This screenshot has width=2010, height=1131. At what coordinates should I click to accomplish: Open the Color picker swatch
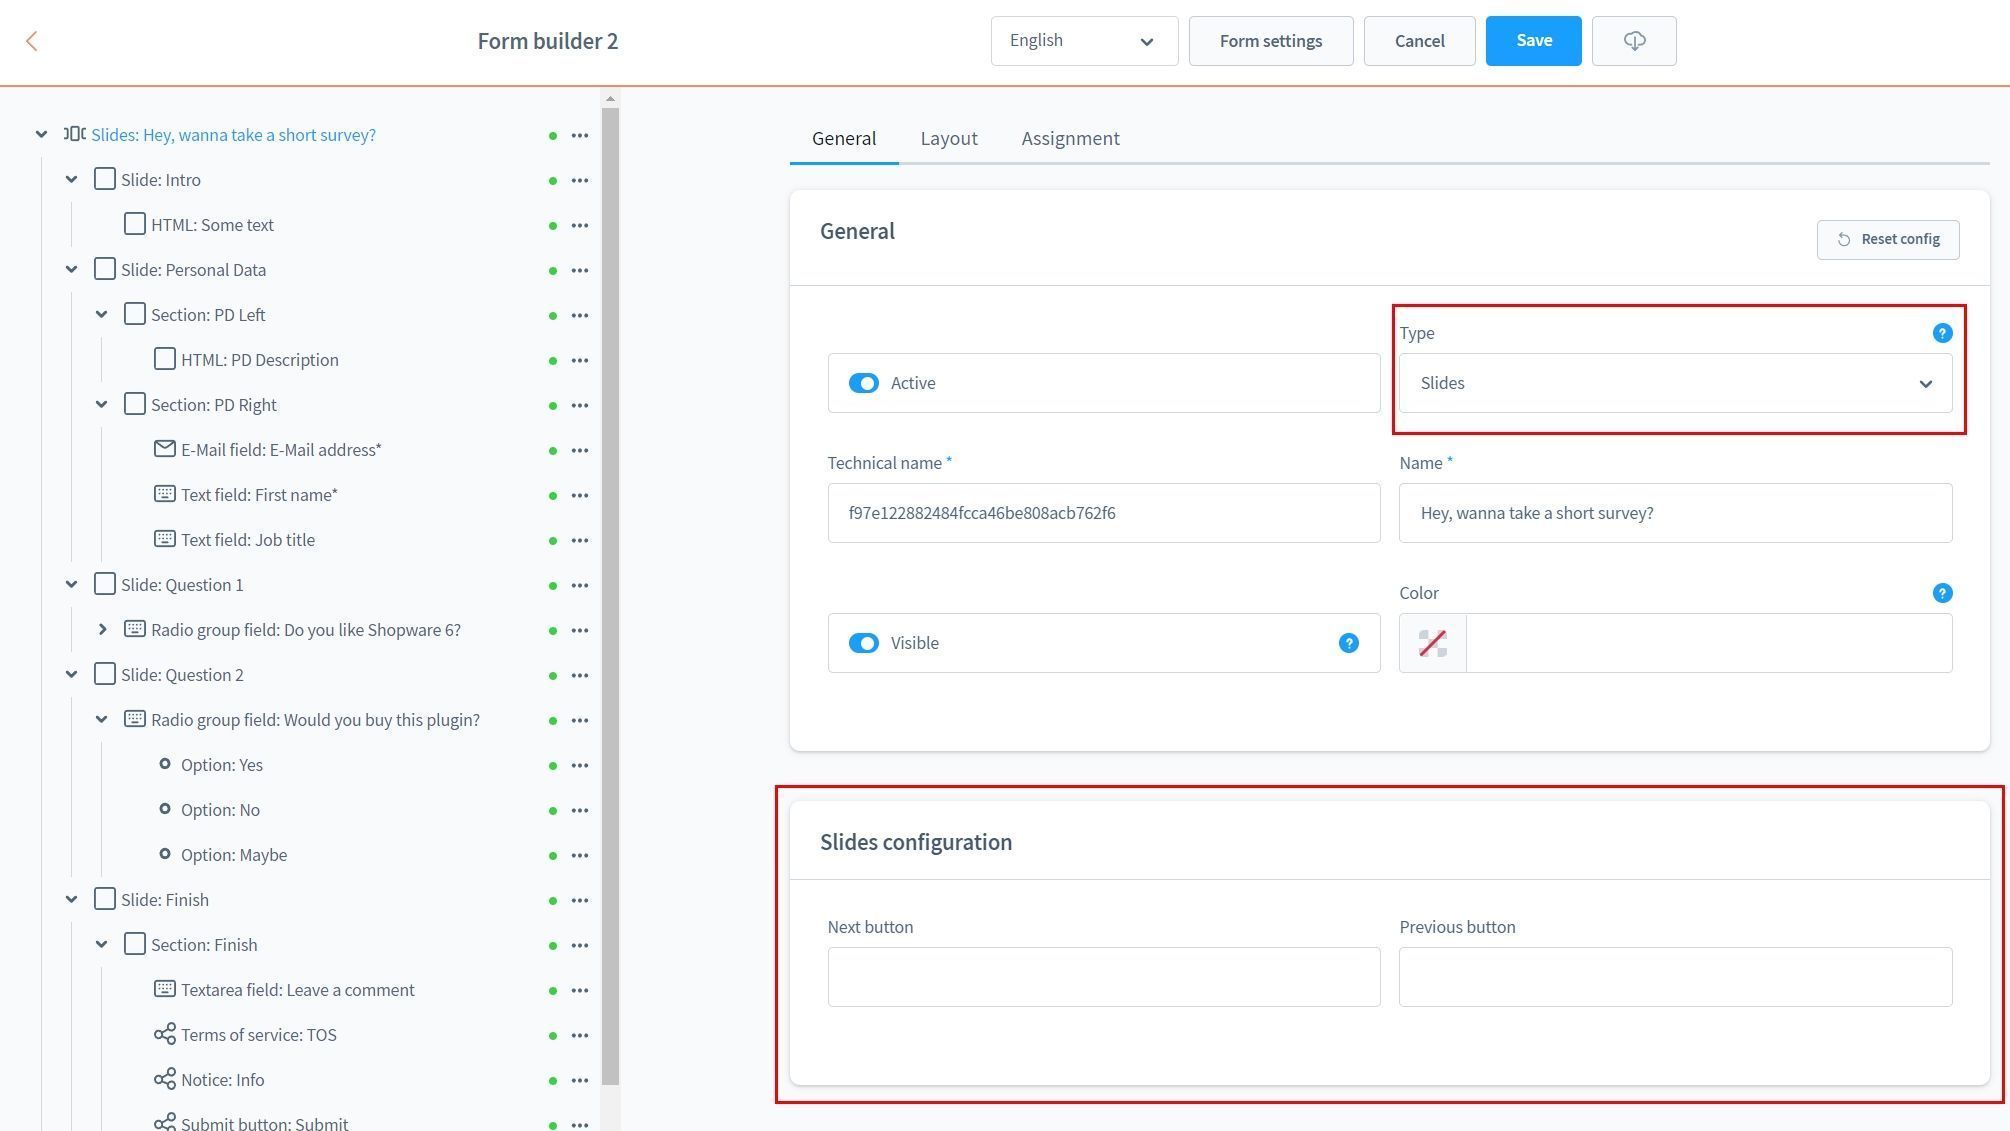tap(1432, 643)
